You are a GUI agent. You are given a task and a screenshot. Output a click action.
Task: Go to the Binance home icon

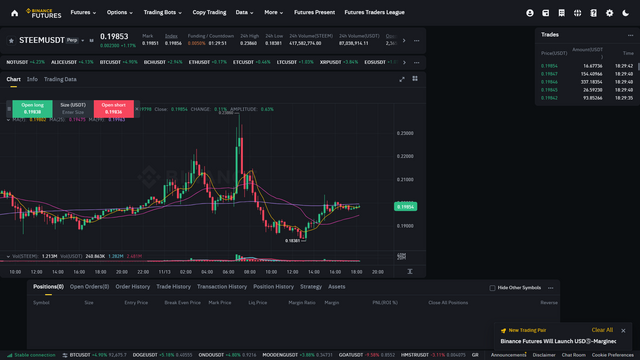[15, 13]
